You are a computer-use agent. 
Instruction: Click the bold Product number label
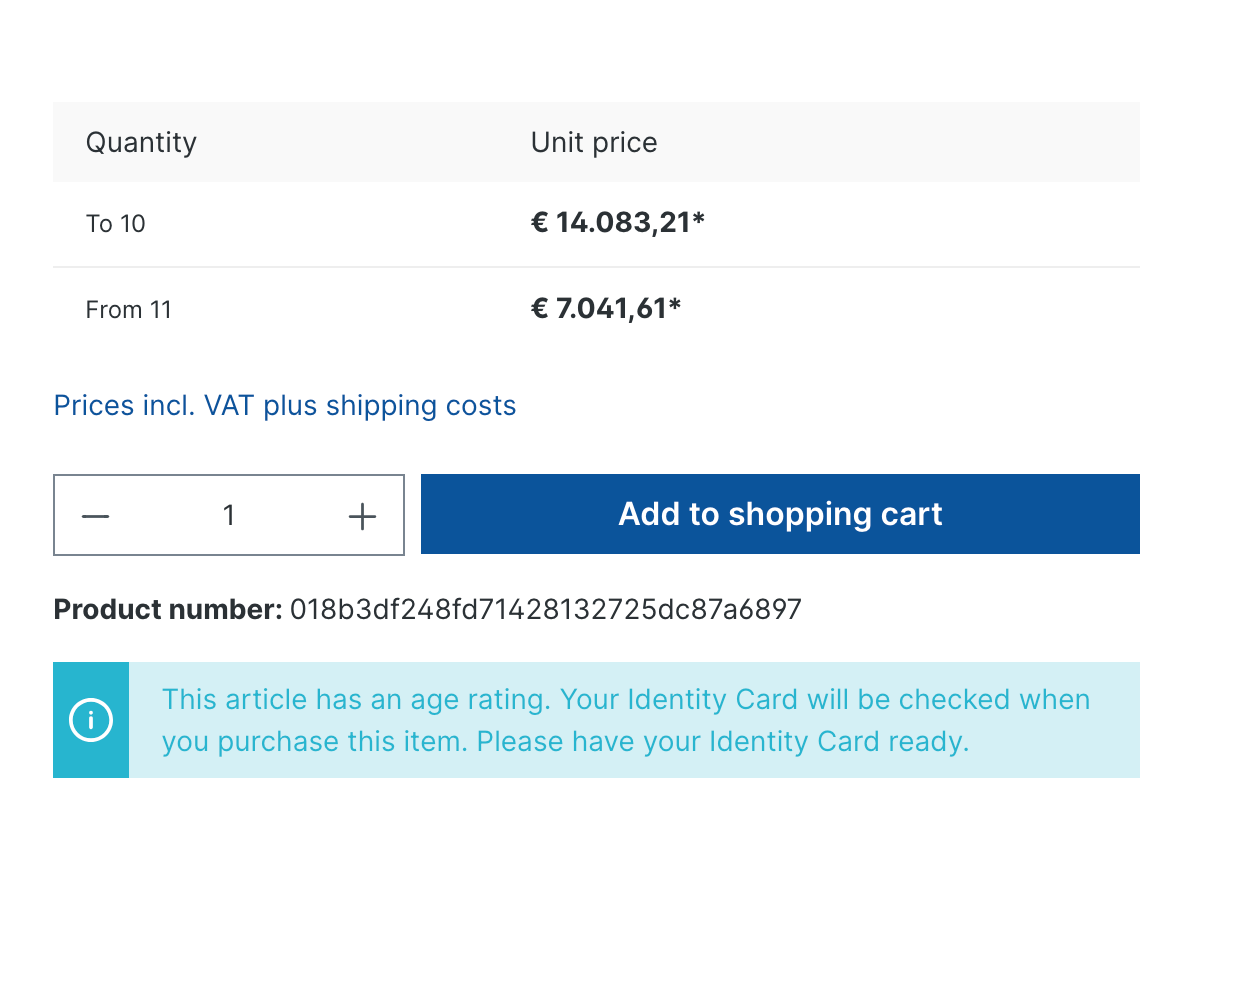coord(168,610)
